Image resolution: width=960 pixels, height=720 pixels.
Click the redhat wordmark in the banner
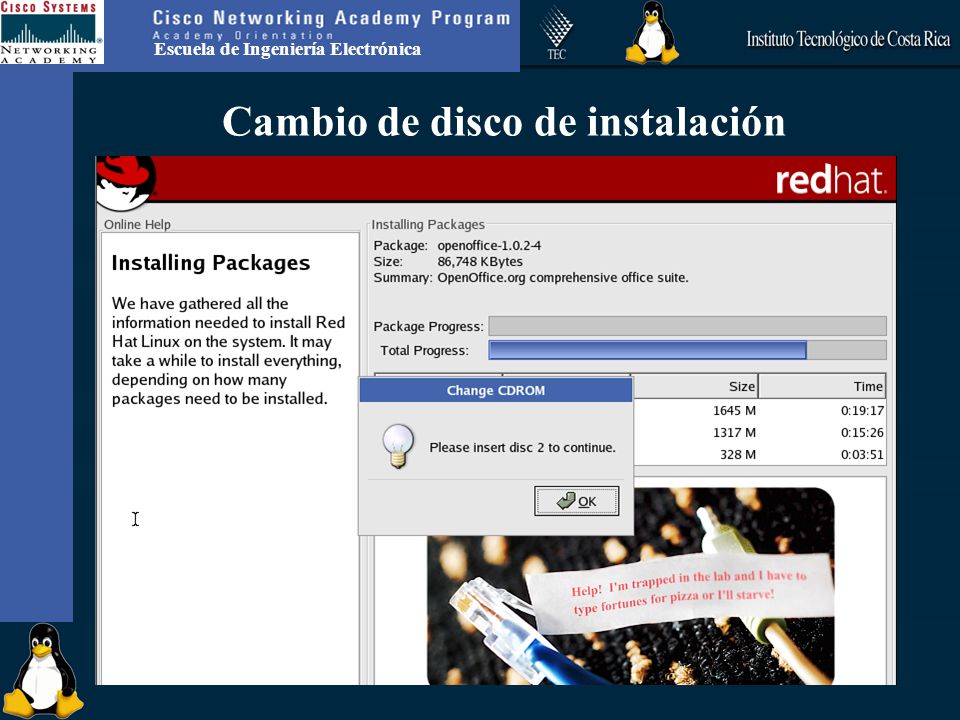coord(831,181)
